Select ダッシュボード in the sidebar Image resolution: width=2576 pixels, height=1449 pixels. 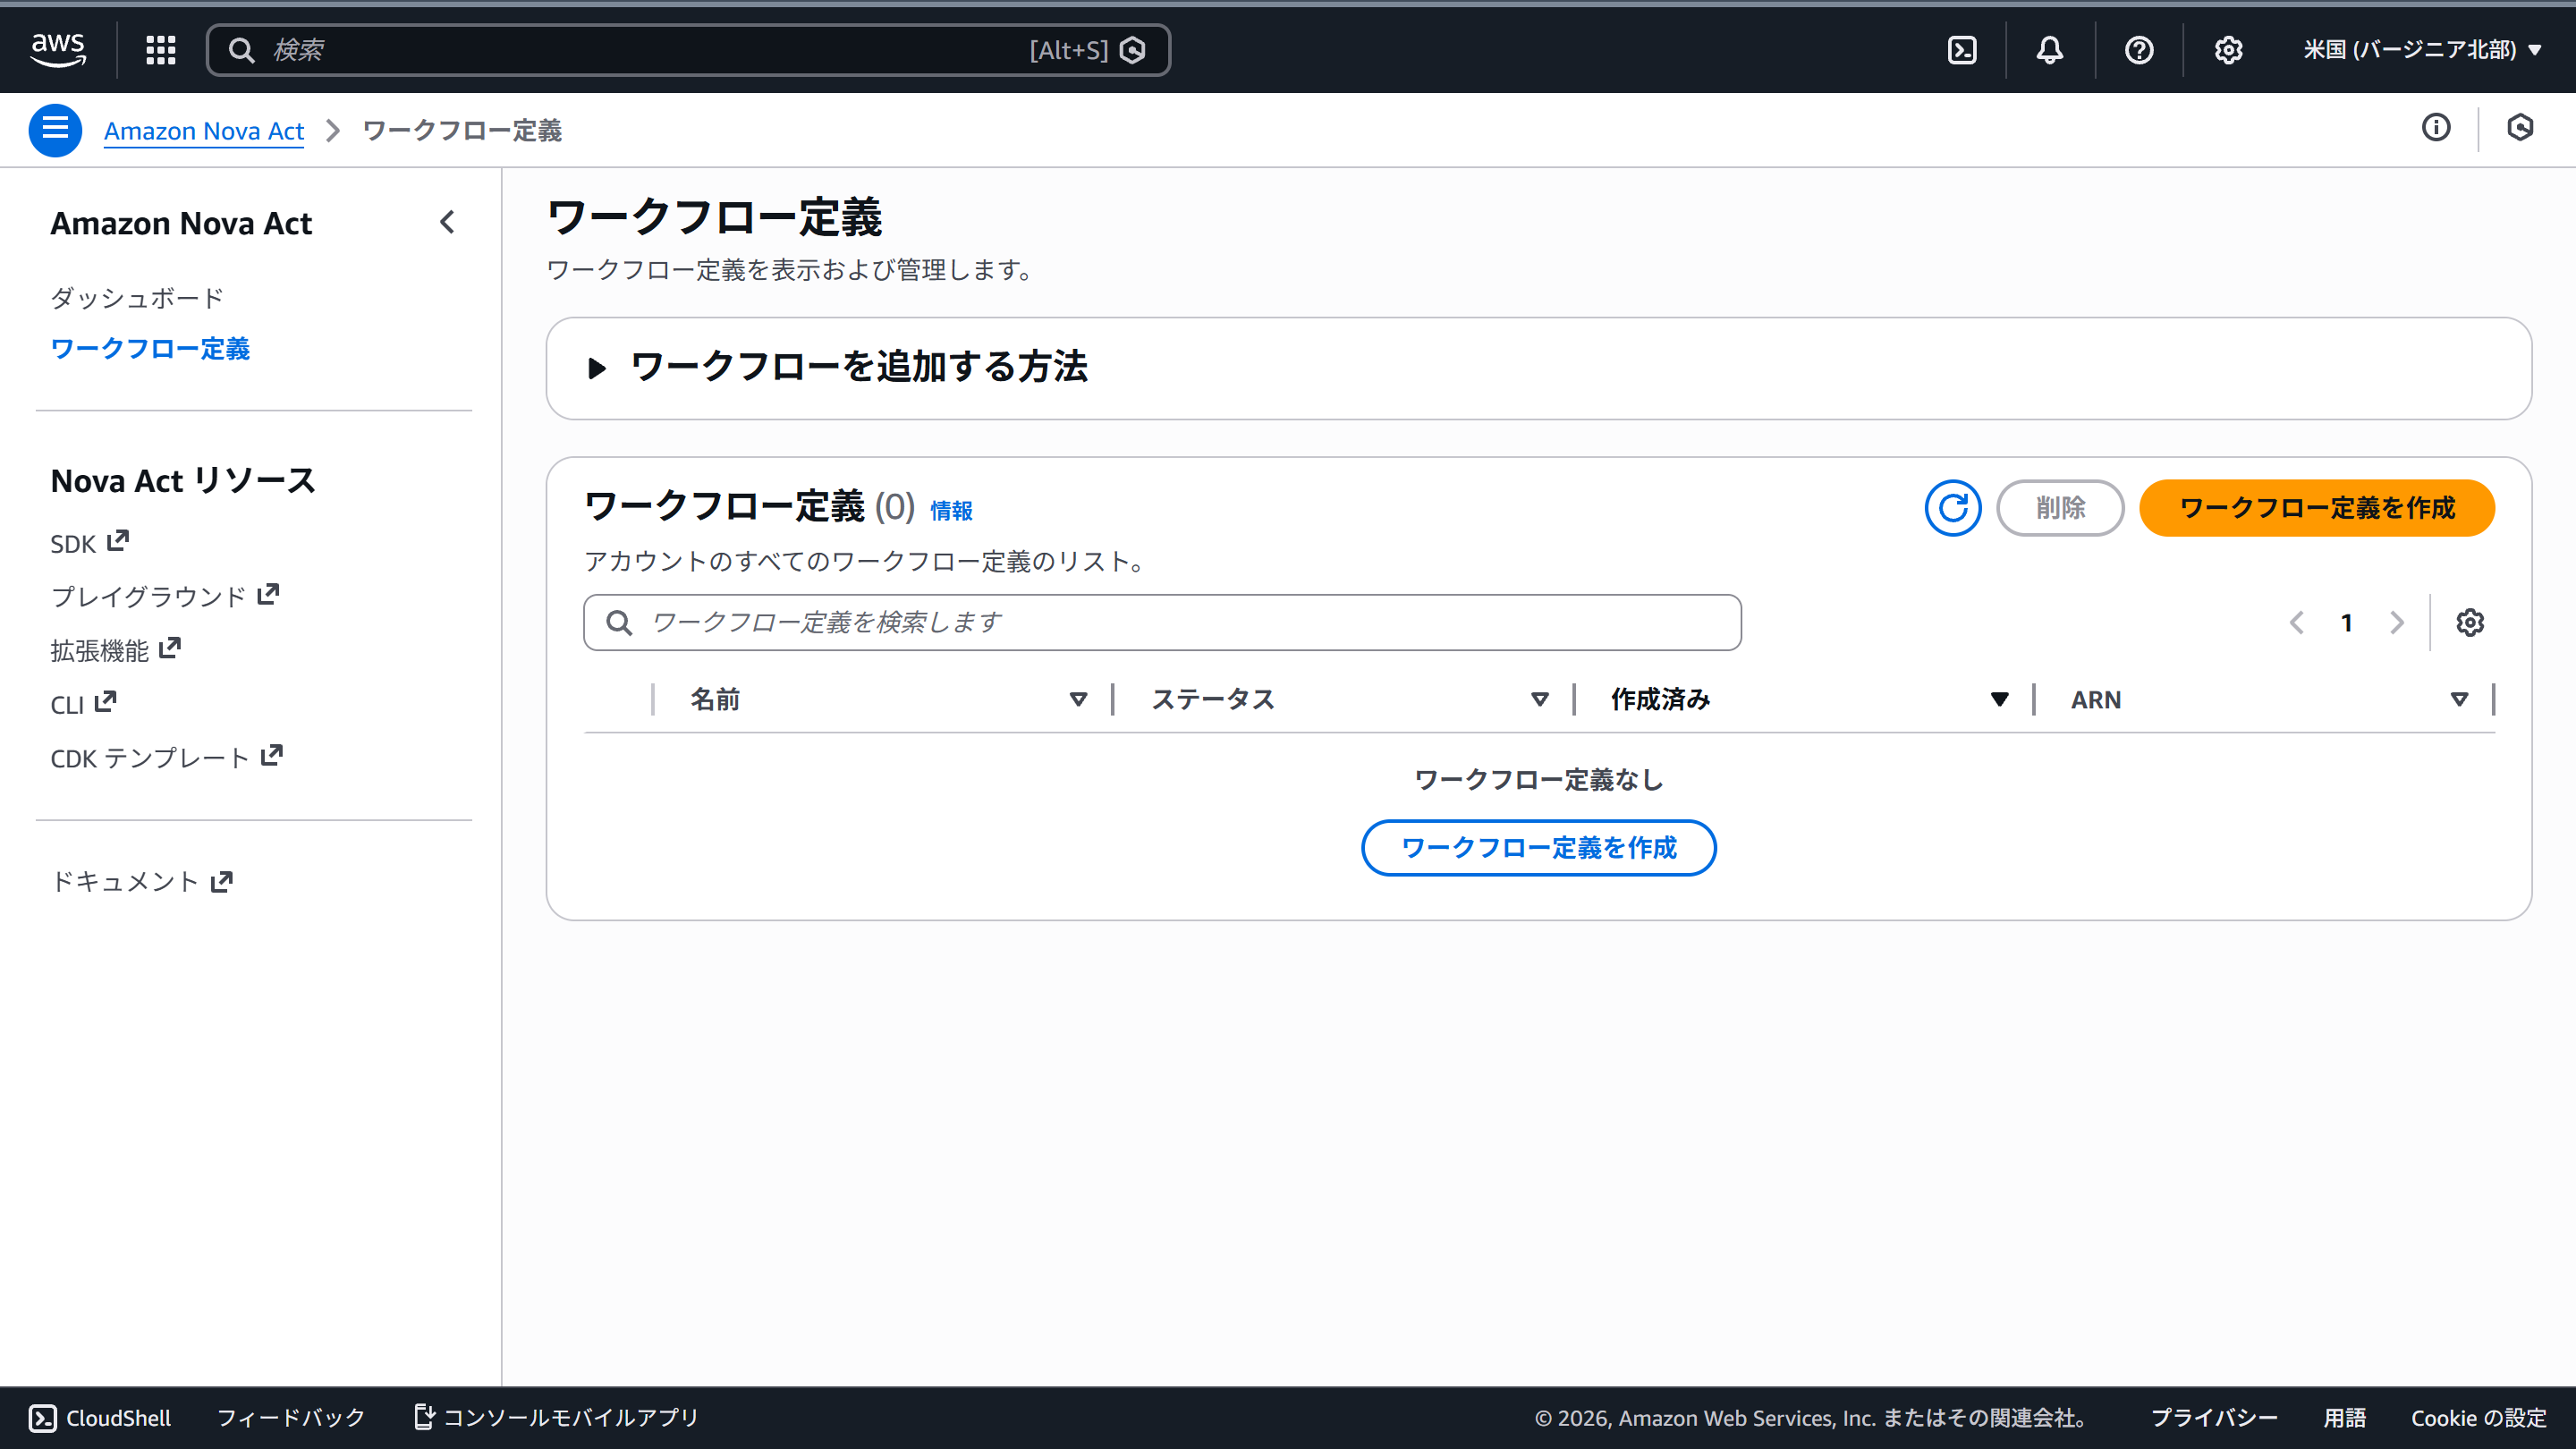[137, 298]
